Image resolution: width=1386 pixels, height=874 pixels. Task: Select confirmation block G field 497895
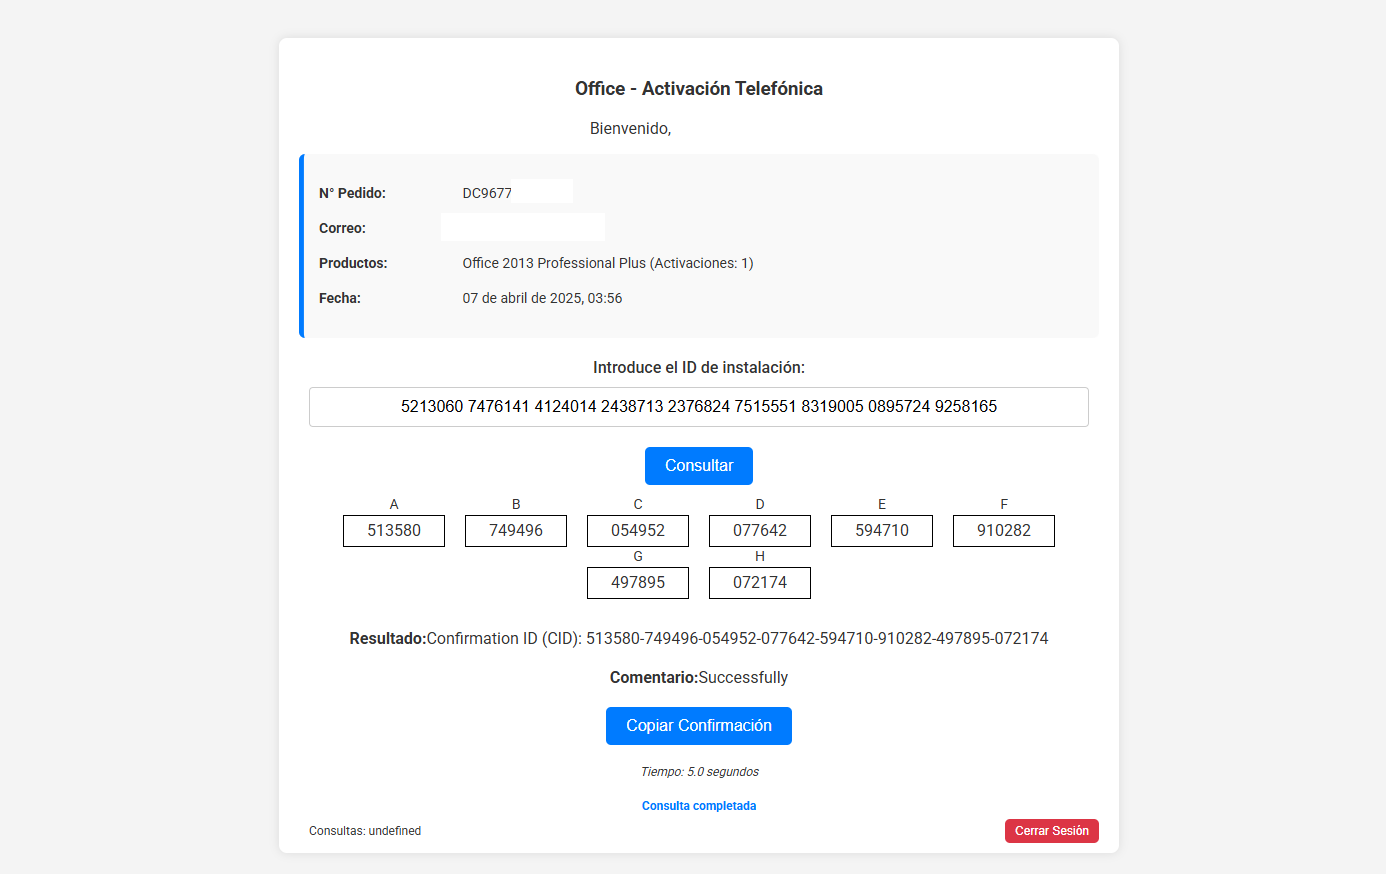coord(638,583)
